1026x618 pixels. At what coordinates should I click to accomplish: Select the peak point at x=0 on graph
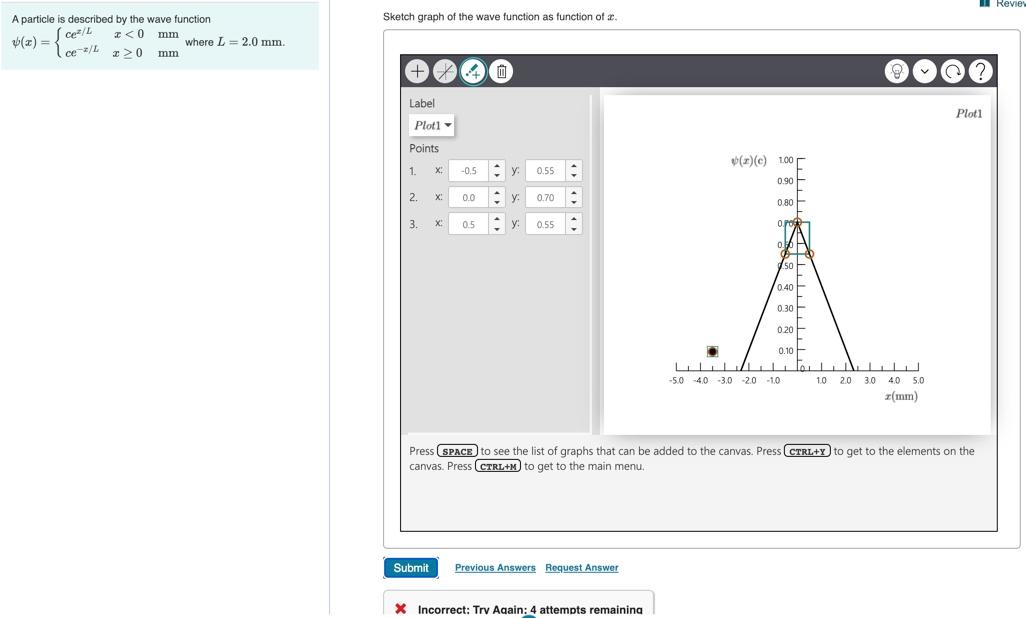[x=797, y=222]
